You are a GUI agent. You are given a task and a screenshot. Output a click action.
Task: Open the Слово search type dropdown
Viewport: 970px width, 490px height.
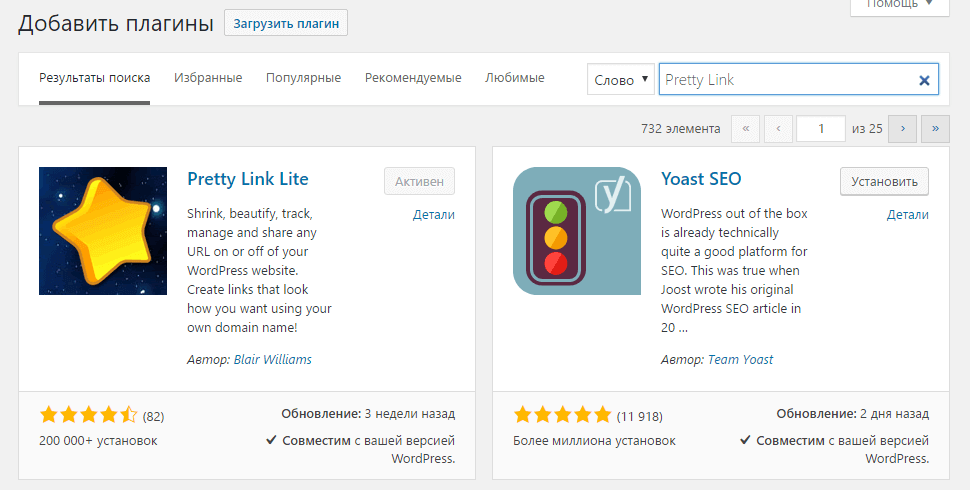(620, 80)
